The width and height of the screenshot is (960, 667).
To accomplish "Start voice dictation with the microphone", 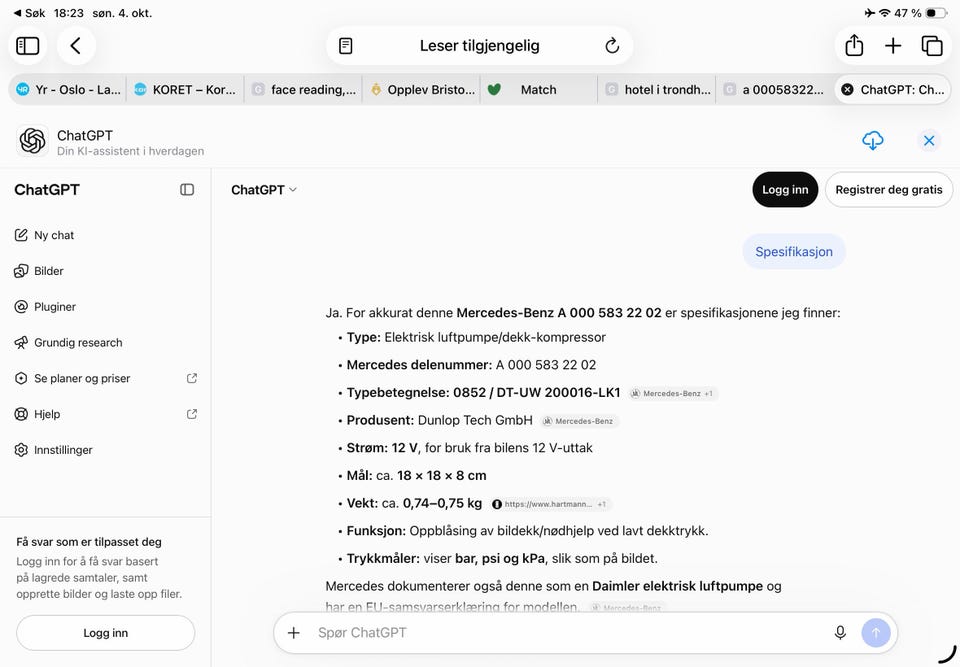I will click(x=840, y=633).
